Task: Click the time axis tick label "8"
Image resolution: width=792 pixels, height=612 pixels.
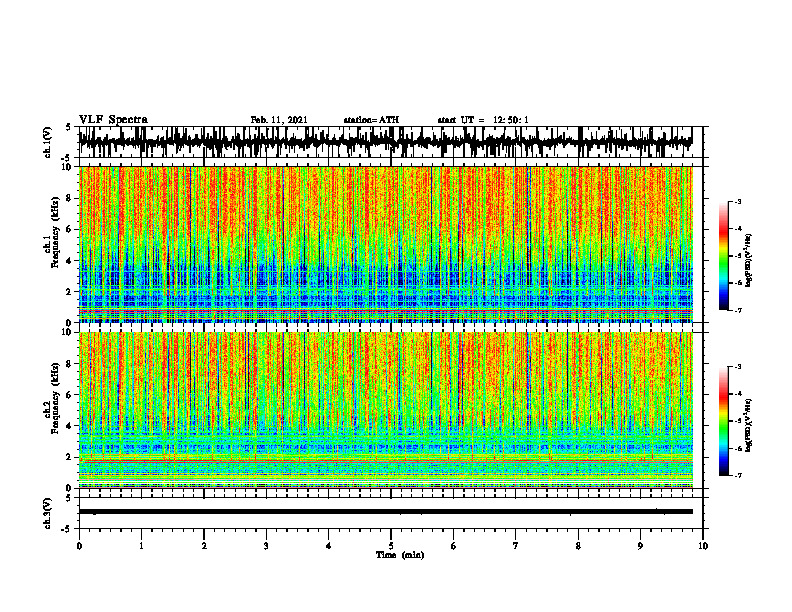Action: click(x=578, y=546)
